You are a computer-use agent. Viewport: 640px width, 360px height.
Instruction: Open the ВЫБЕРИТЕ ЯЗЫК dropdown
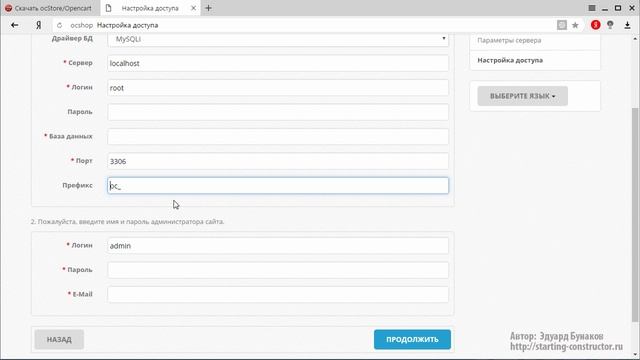click(x=522, y=96)
